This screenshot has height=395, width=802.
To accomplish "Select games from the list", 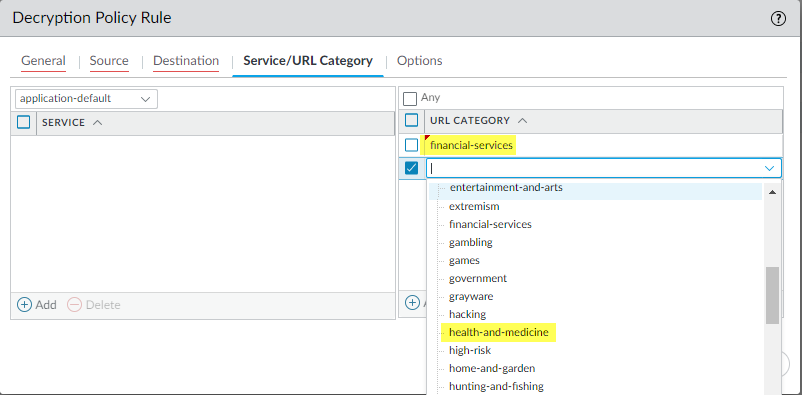I will tap(464, 260).
